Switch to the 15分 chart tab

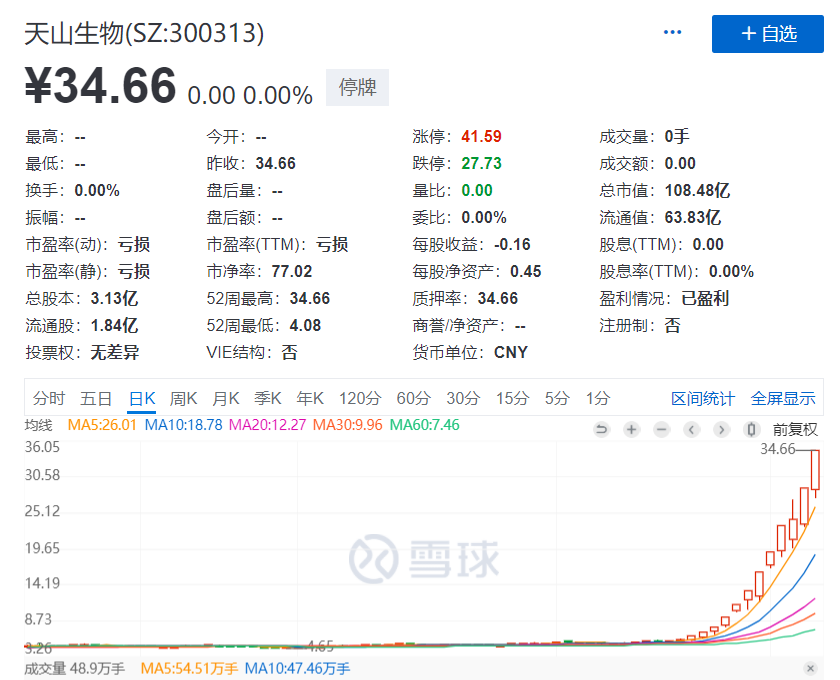tap(512, 399)
